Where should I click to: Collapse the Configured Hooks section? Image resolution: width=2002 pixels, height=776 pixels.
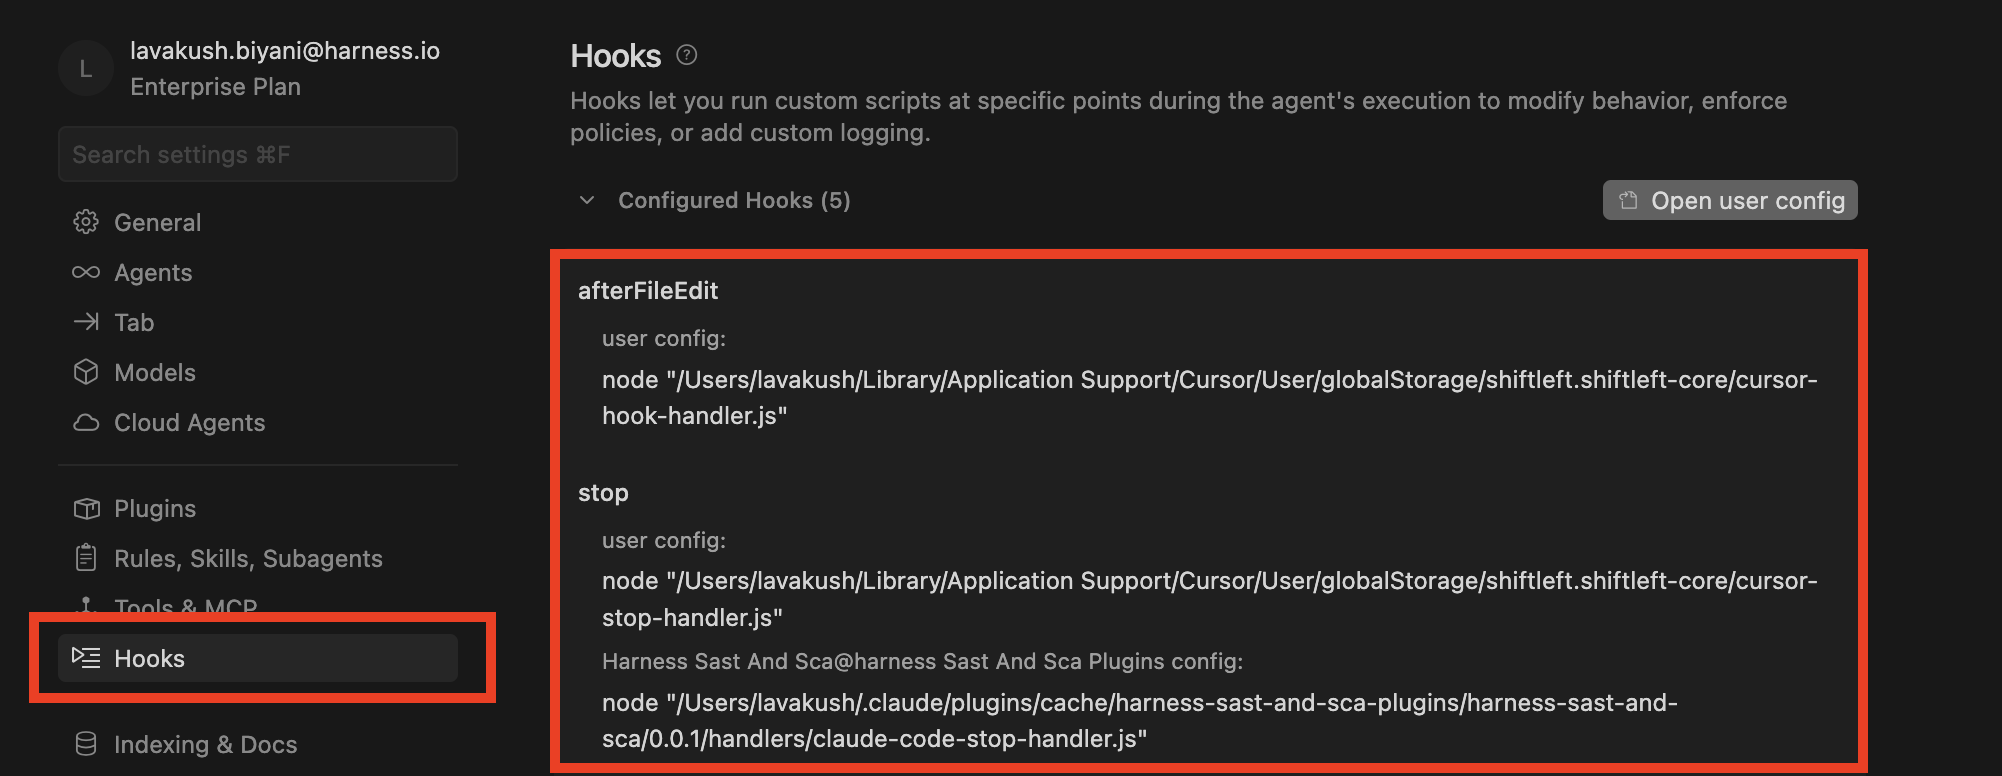(x=588, y=200)
